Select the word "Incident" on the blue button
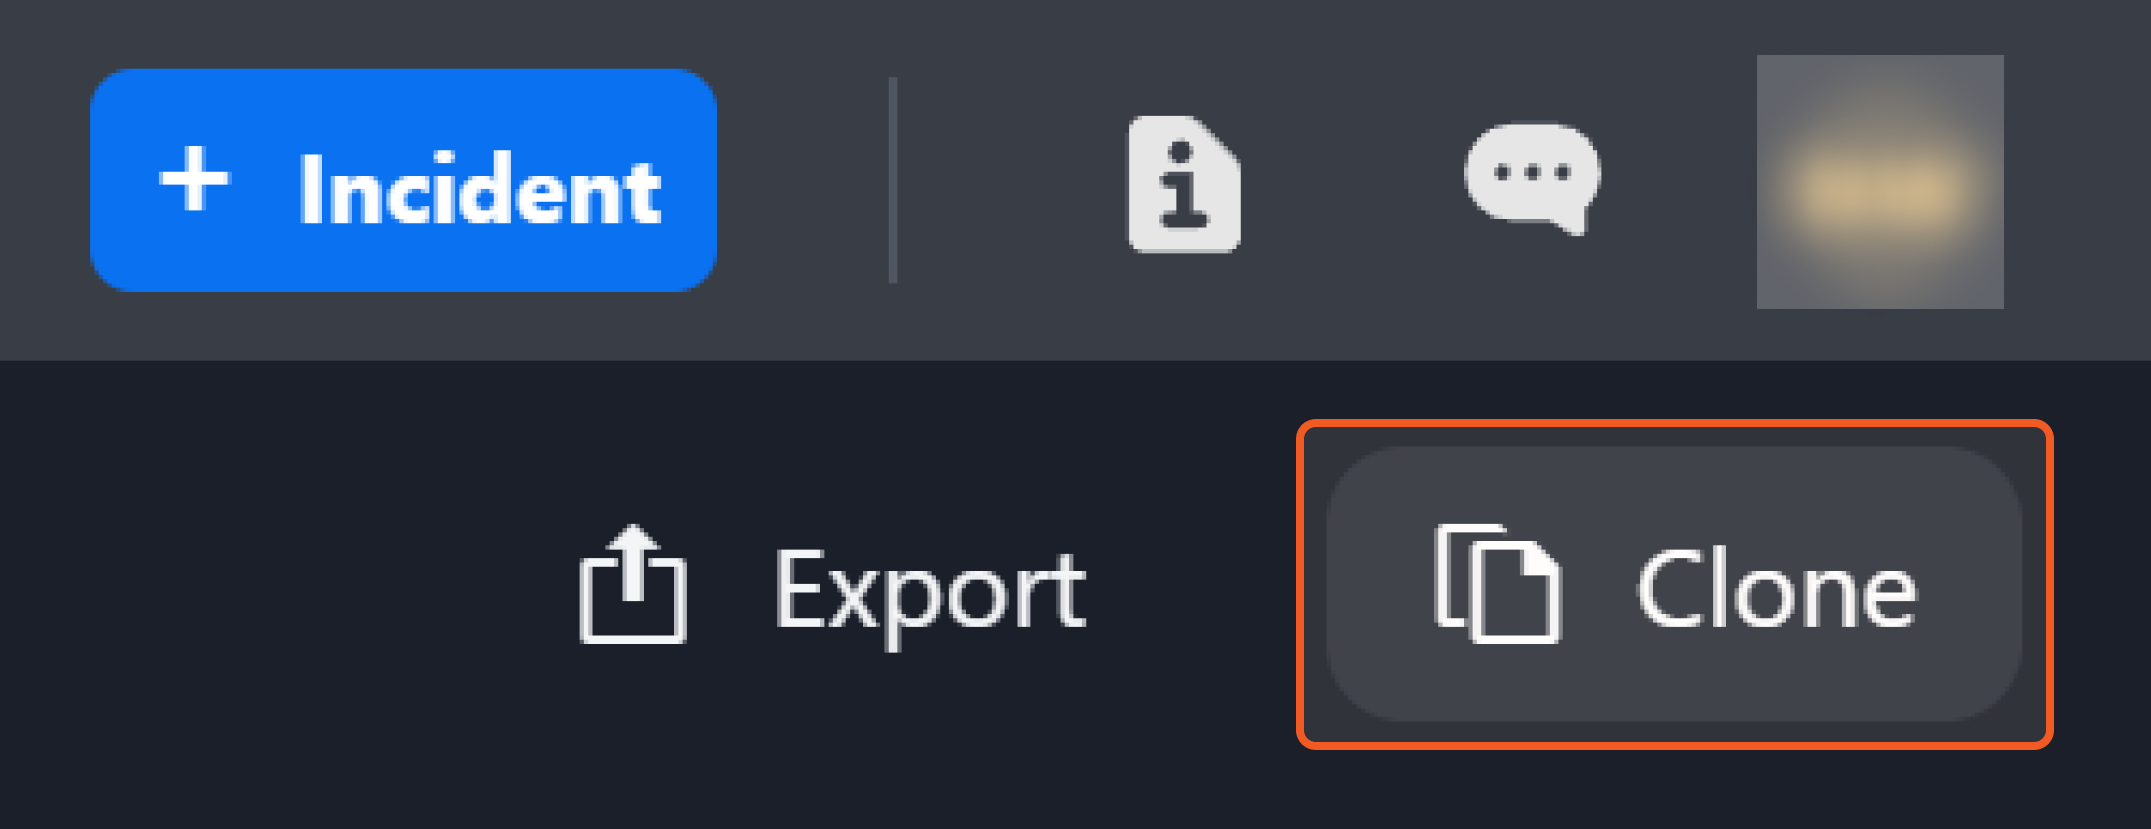Viewport: 2151px width, 829px height. (x=480, y=189)
